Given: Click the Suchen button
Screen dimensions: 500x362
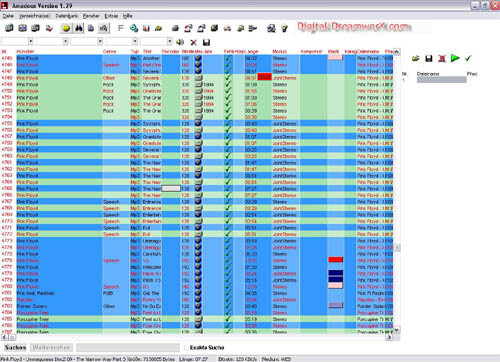Looking at the screenshot, I should 15,348.
